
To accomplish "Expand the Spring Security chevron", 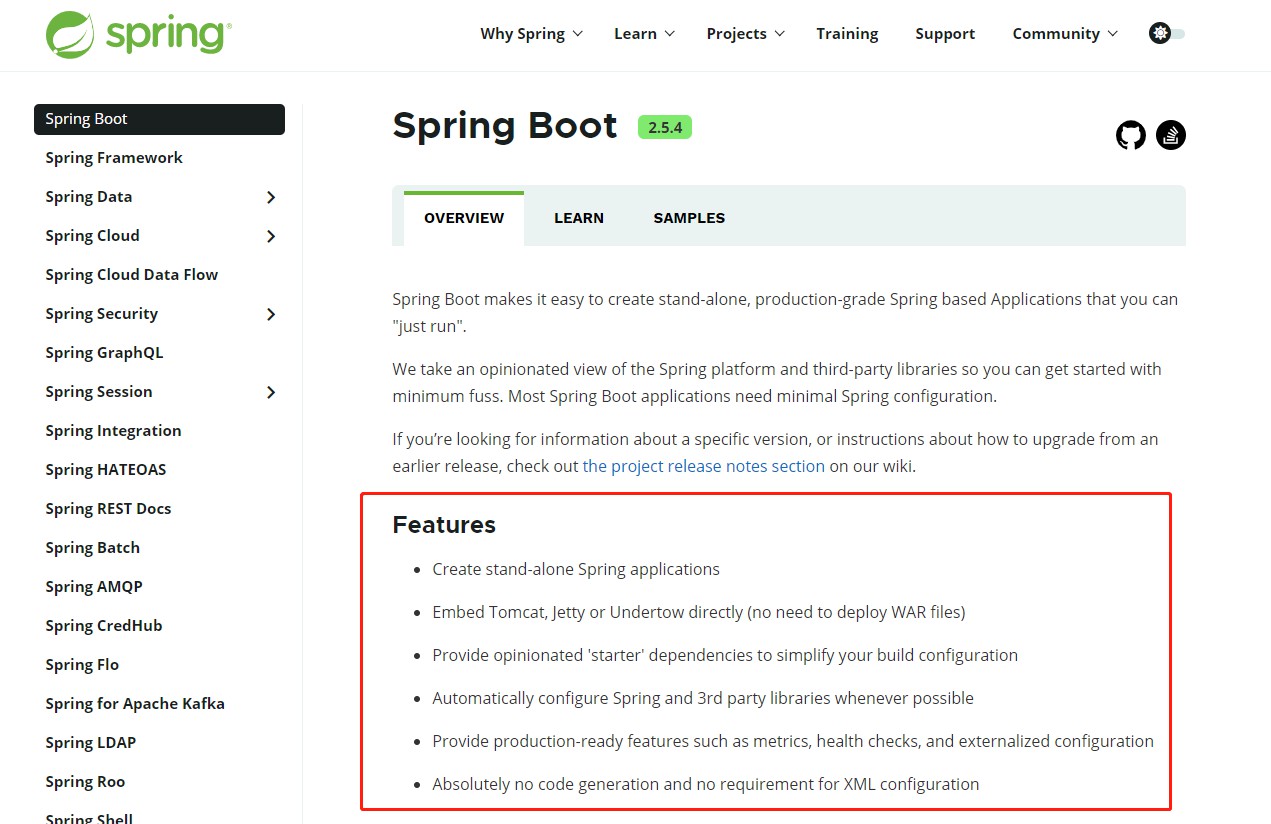I will tap(271, 314).
